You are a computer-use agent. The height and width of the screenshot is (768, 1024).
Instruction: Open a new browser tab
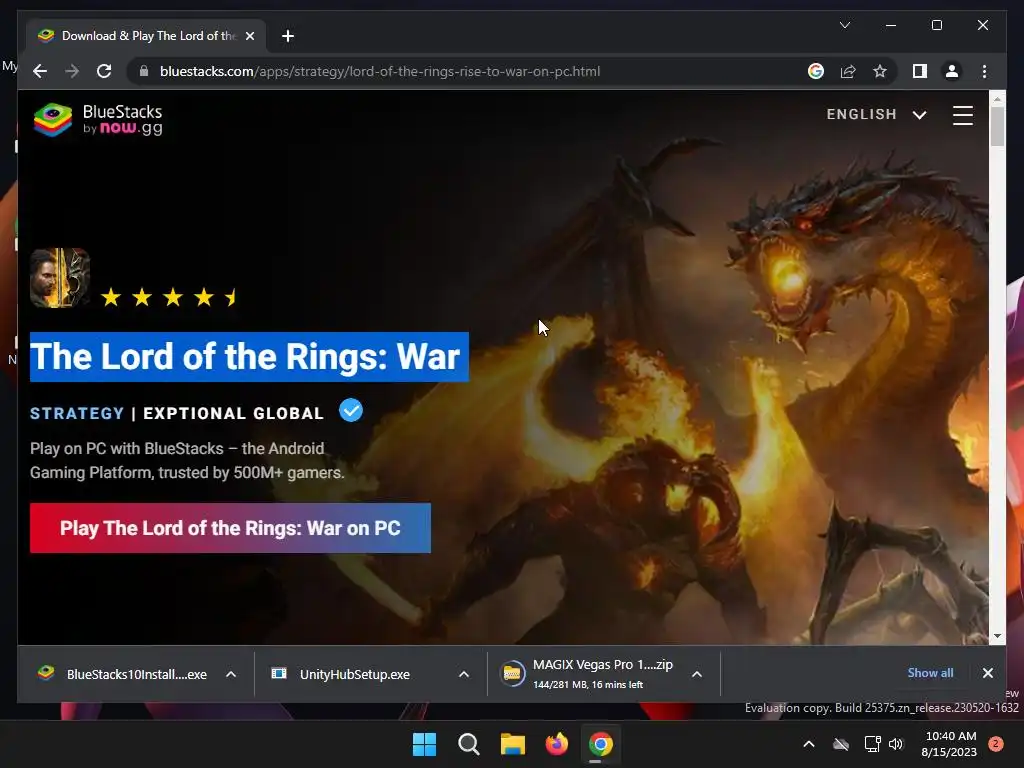[x=287, y=36]
